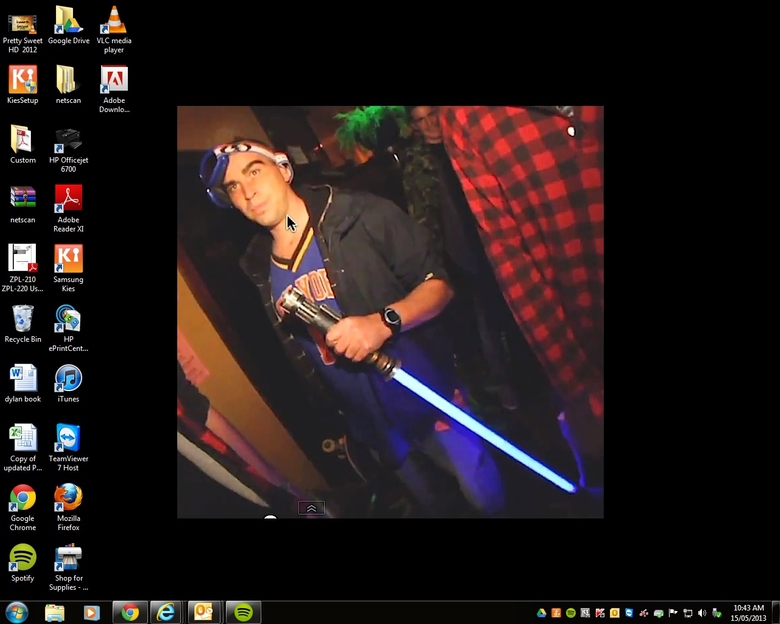Select the TeamViewer 7 Host shortcut
Screen dimensions: 780x624
coord(68,447)
